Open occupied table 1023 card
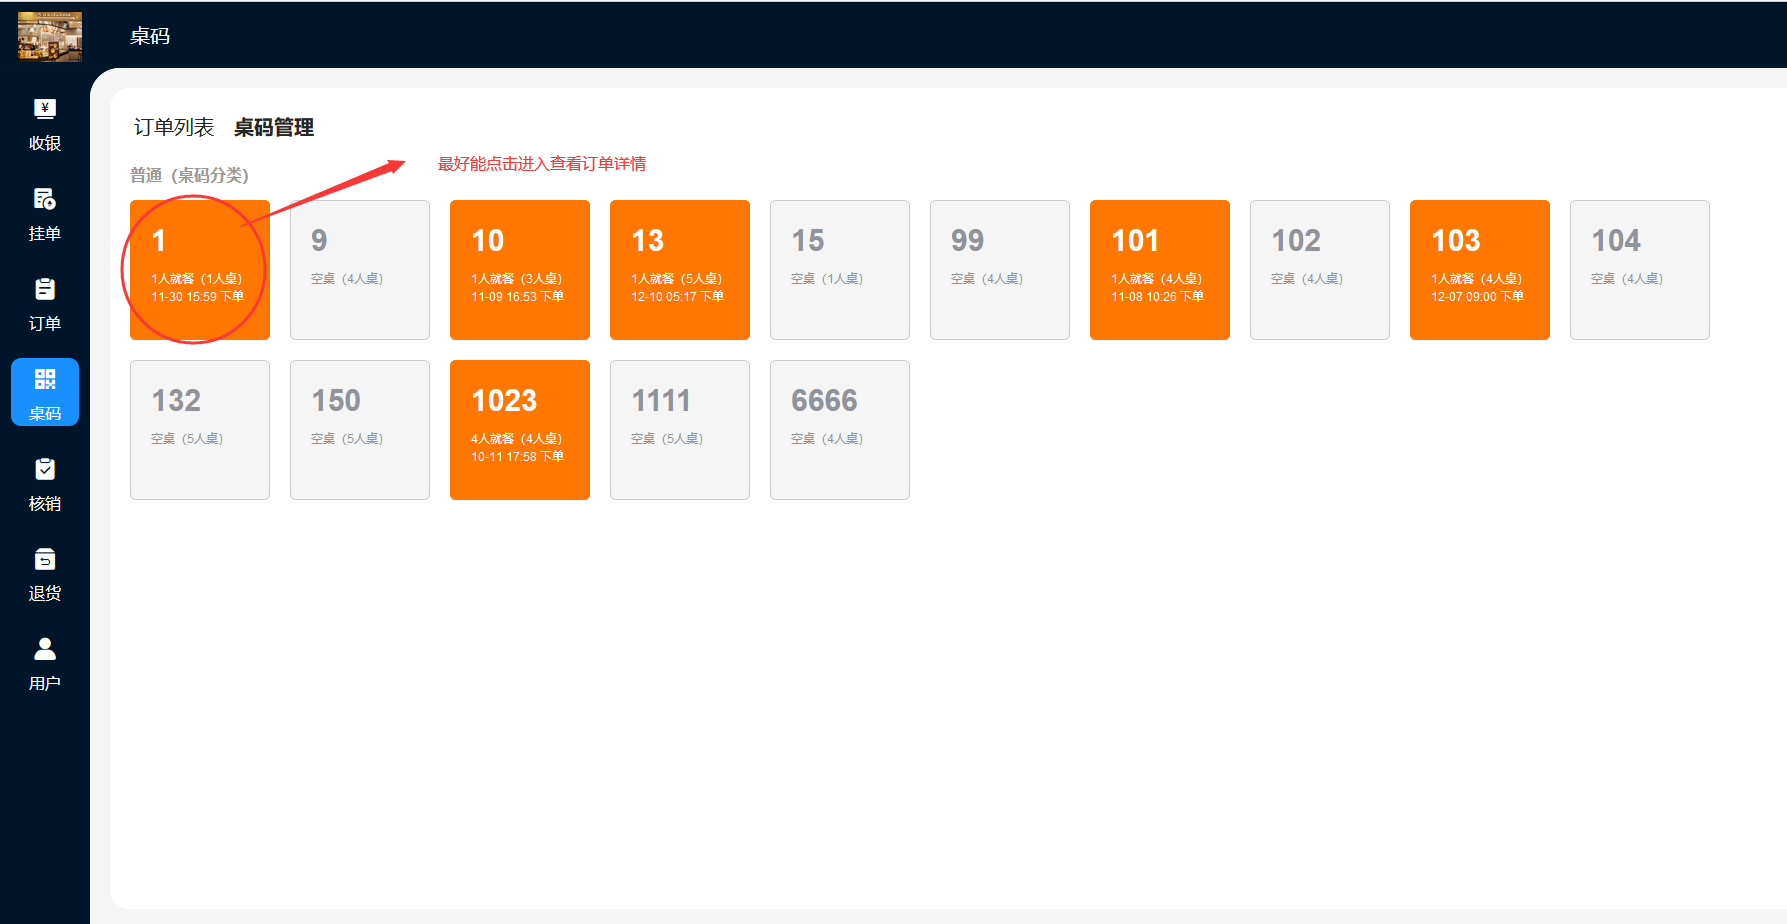Image resolution: width=1787 pixels, height=924 pixels. tap(520, 430)
